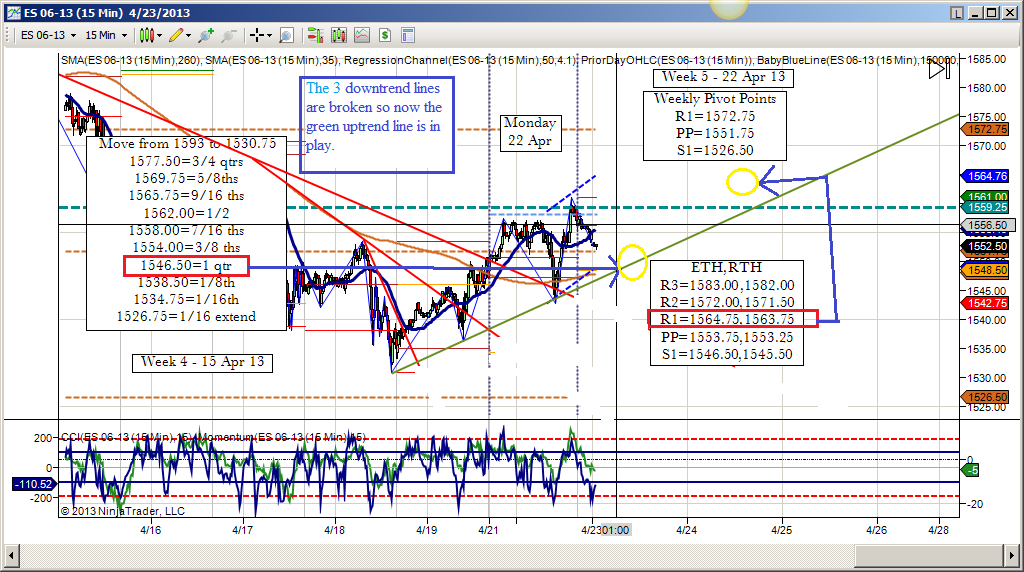Select the 'Week 4 - 15 Apr 13' label
Screen dimensions: 1024x572
tap(202, 362)
